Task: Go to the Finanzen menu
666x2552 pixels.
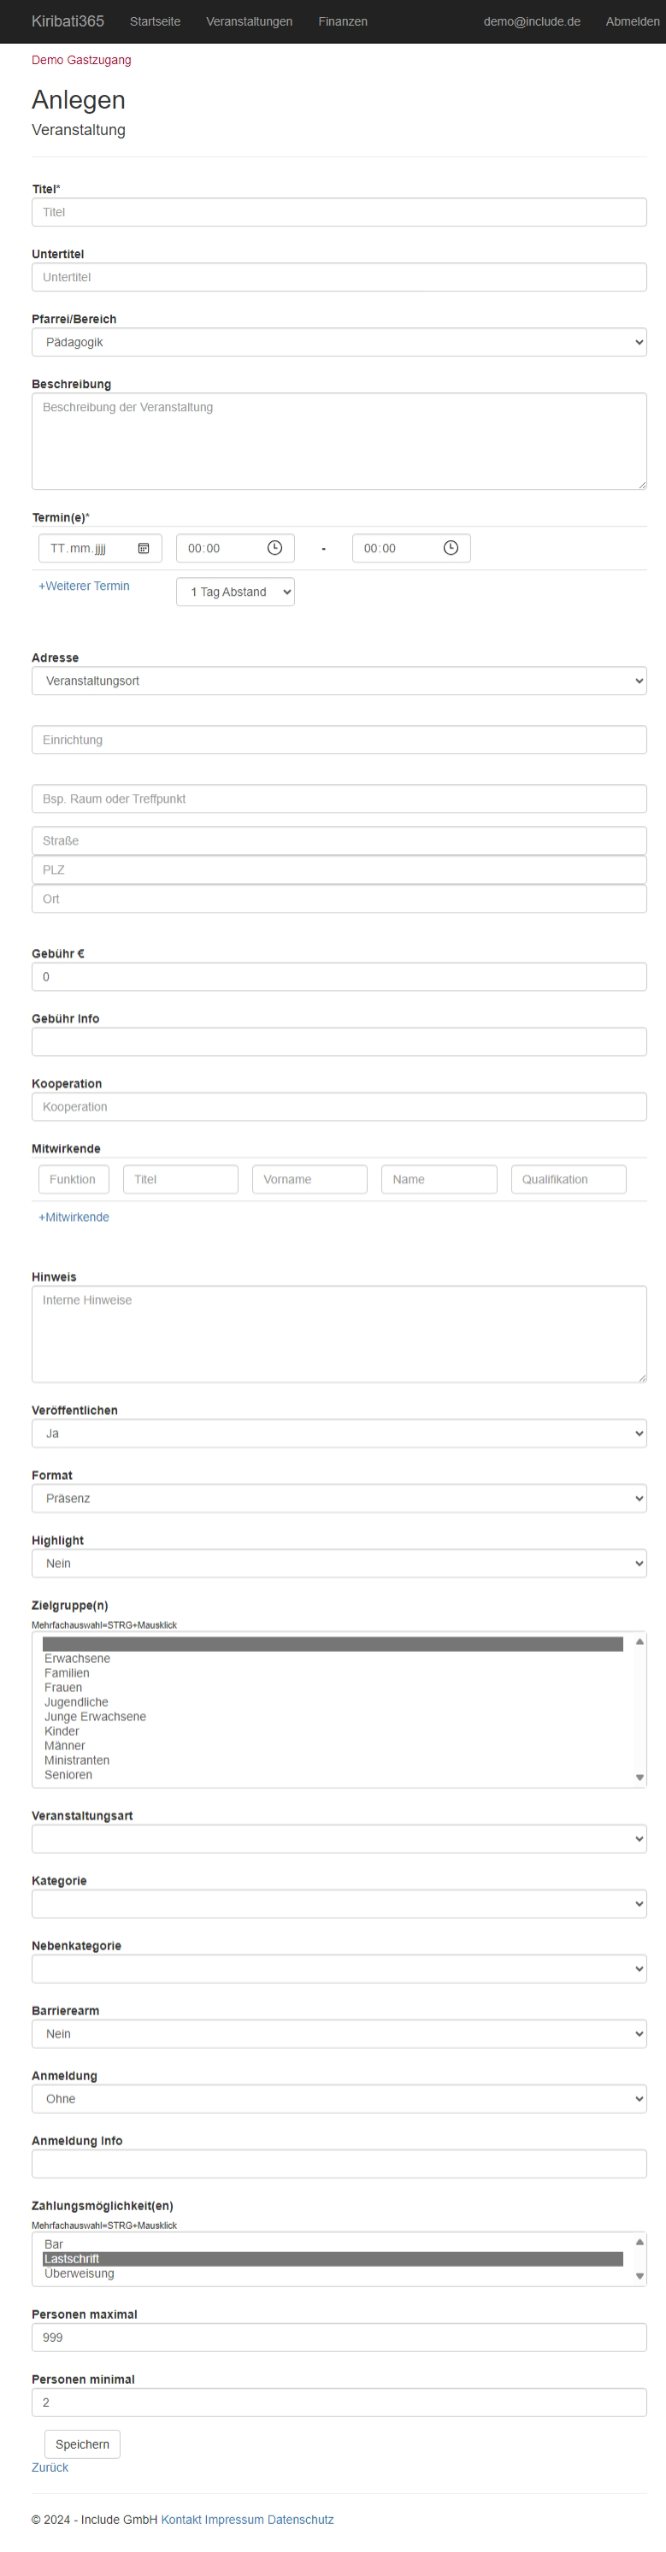Action: coord(343,21)
